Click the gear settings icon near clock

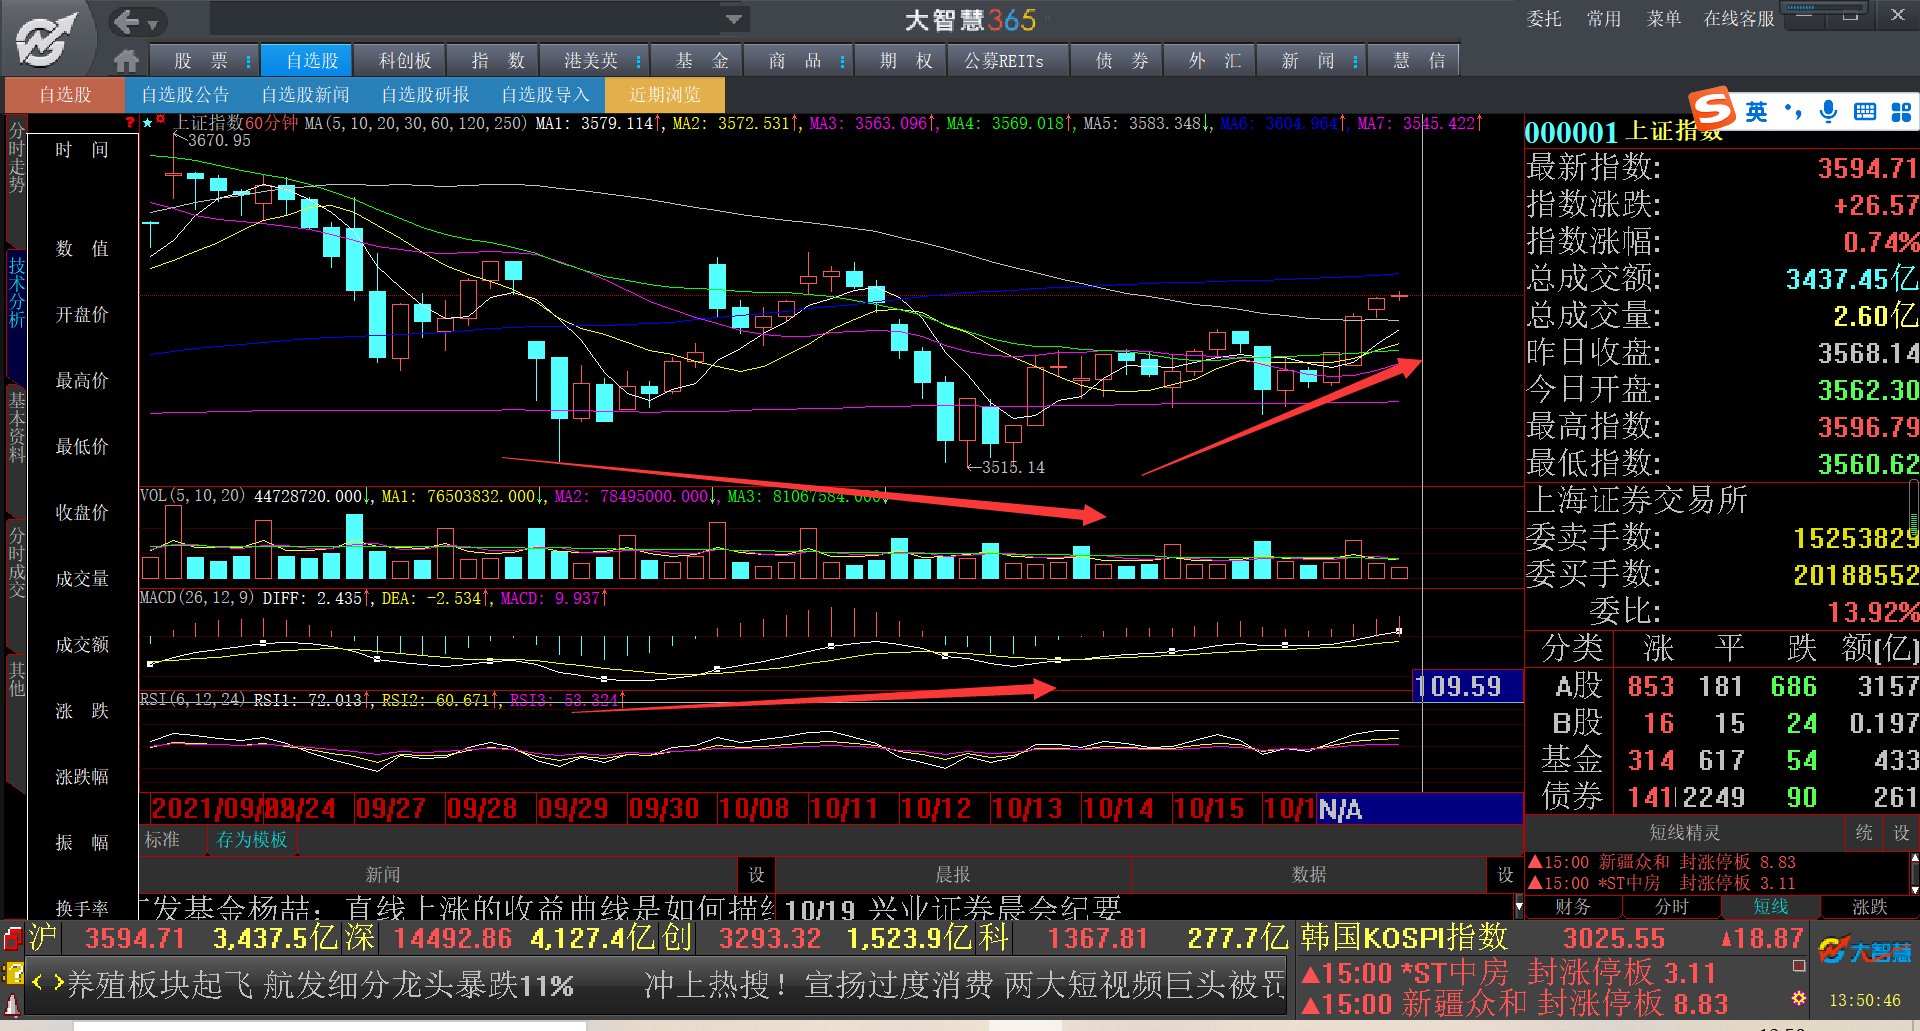(1799, 998)
